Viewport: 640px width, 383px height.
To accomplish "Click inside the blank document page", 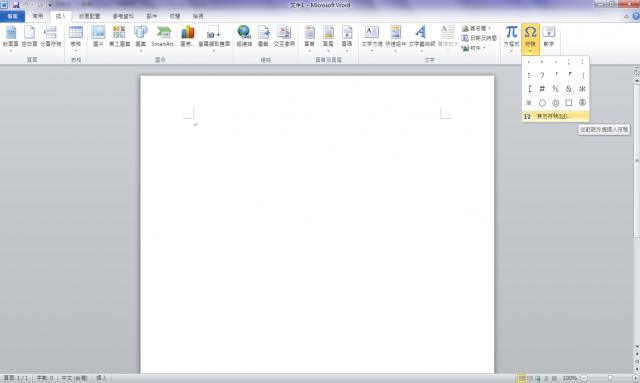I will point(317,225).
